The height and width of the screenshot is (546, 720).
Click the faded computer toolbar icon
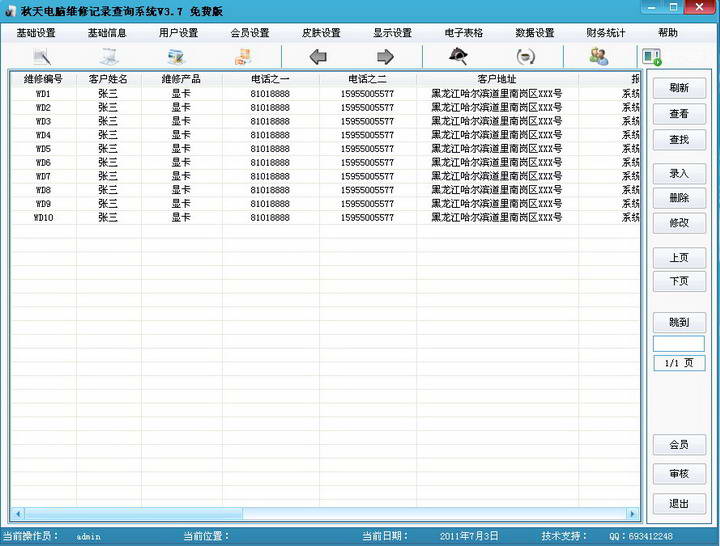(110, 57)
